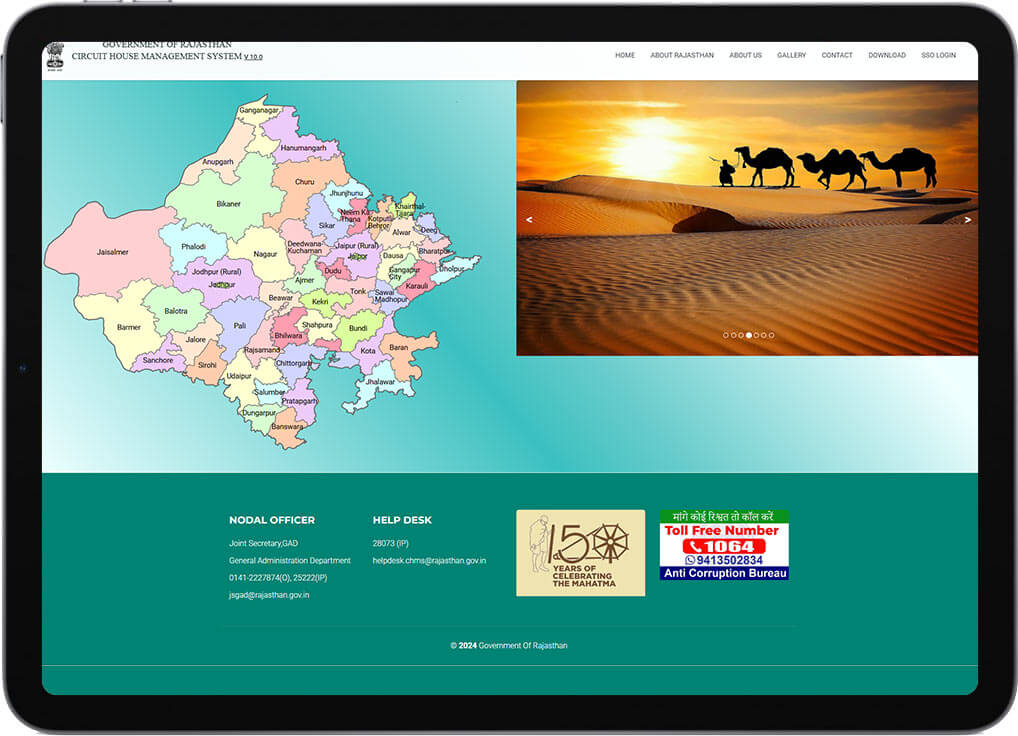This screenshot has width=1018, height=736.
Task: Select Jaisalmer district on the map
Action: coord(112,252)
